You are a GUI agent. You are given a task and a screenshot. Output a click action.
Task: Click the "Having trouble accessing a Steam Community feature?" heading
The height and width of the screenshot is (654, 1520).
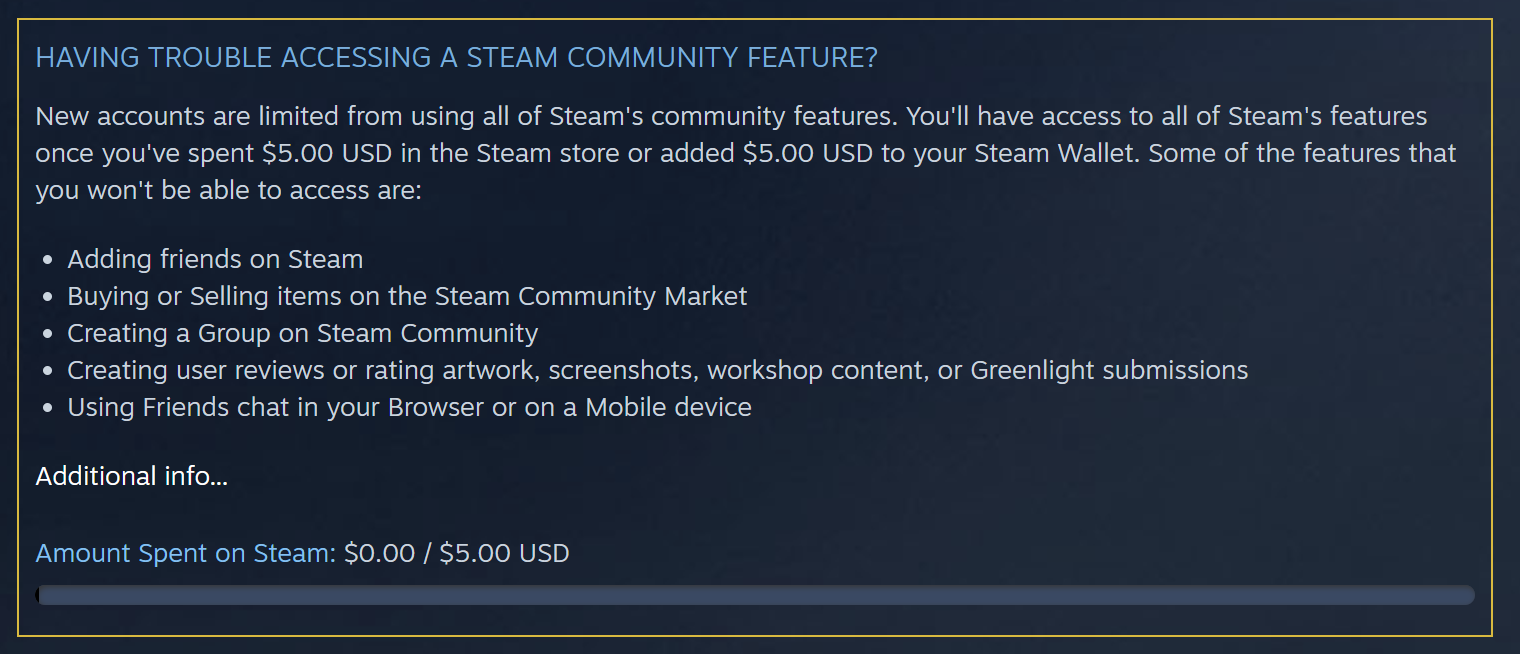pyautogui.click(x=456, y=58)
